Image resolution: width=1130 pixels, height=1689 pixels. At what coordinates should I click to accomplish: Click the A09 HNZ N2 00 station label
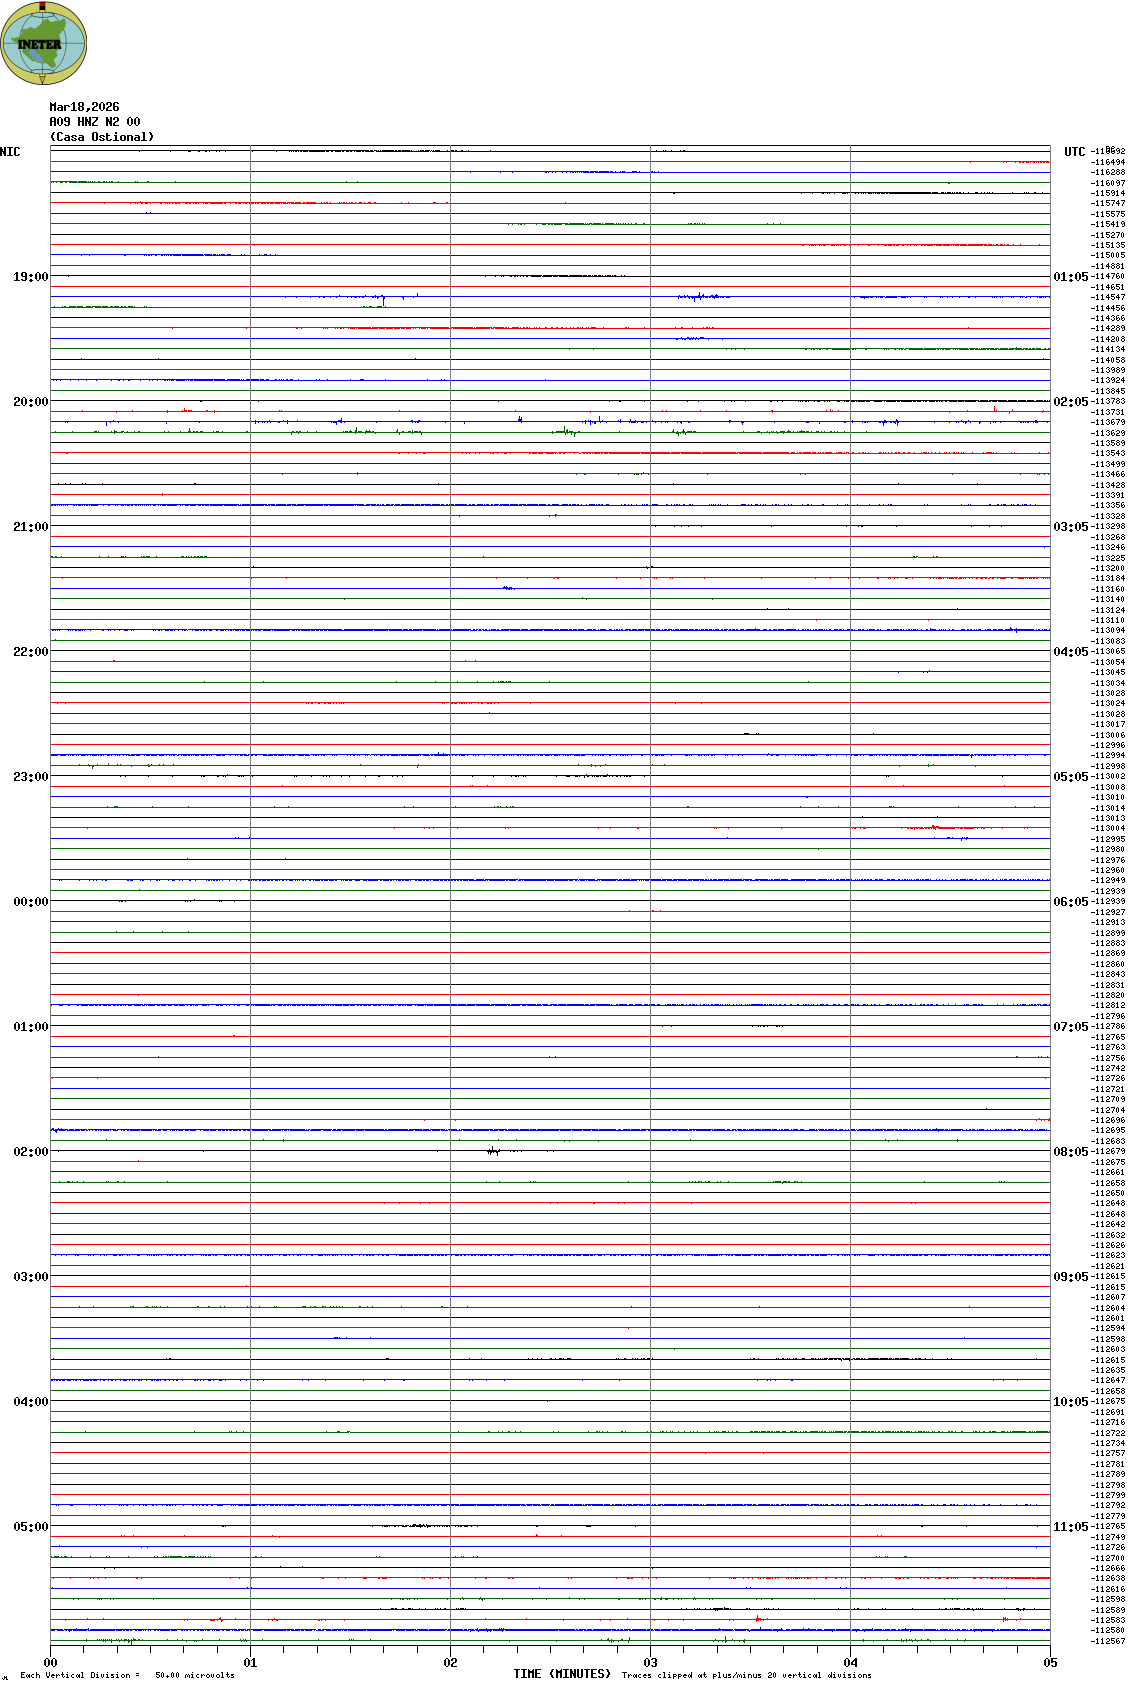tap(94, 122)
